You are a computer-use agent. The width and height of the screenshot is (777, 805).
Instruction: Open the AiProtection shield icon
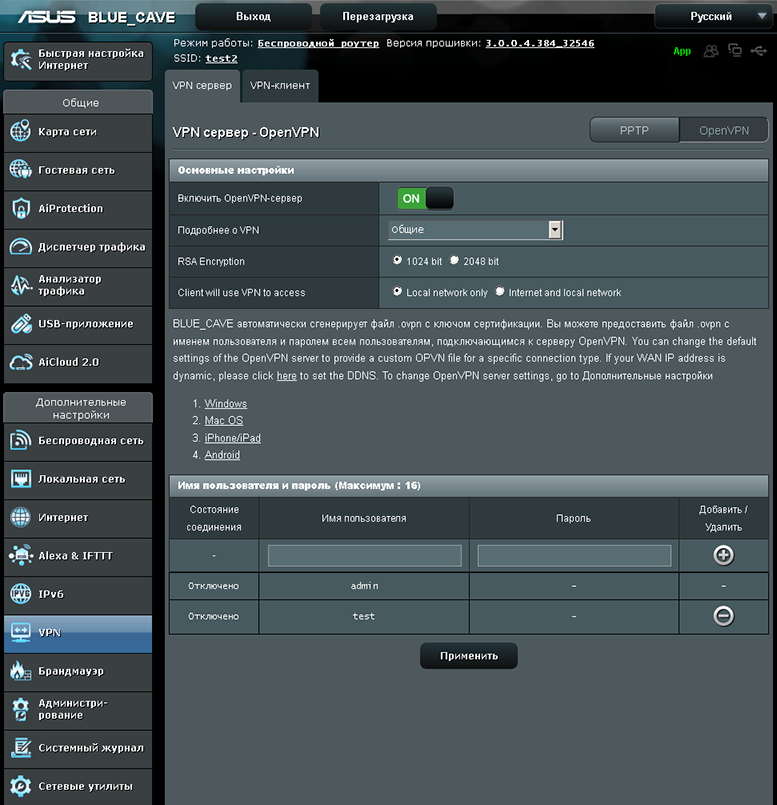coord(21,208)
